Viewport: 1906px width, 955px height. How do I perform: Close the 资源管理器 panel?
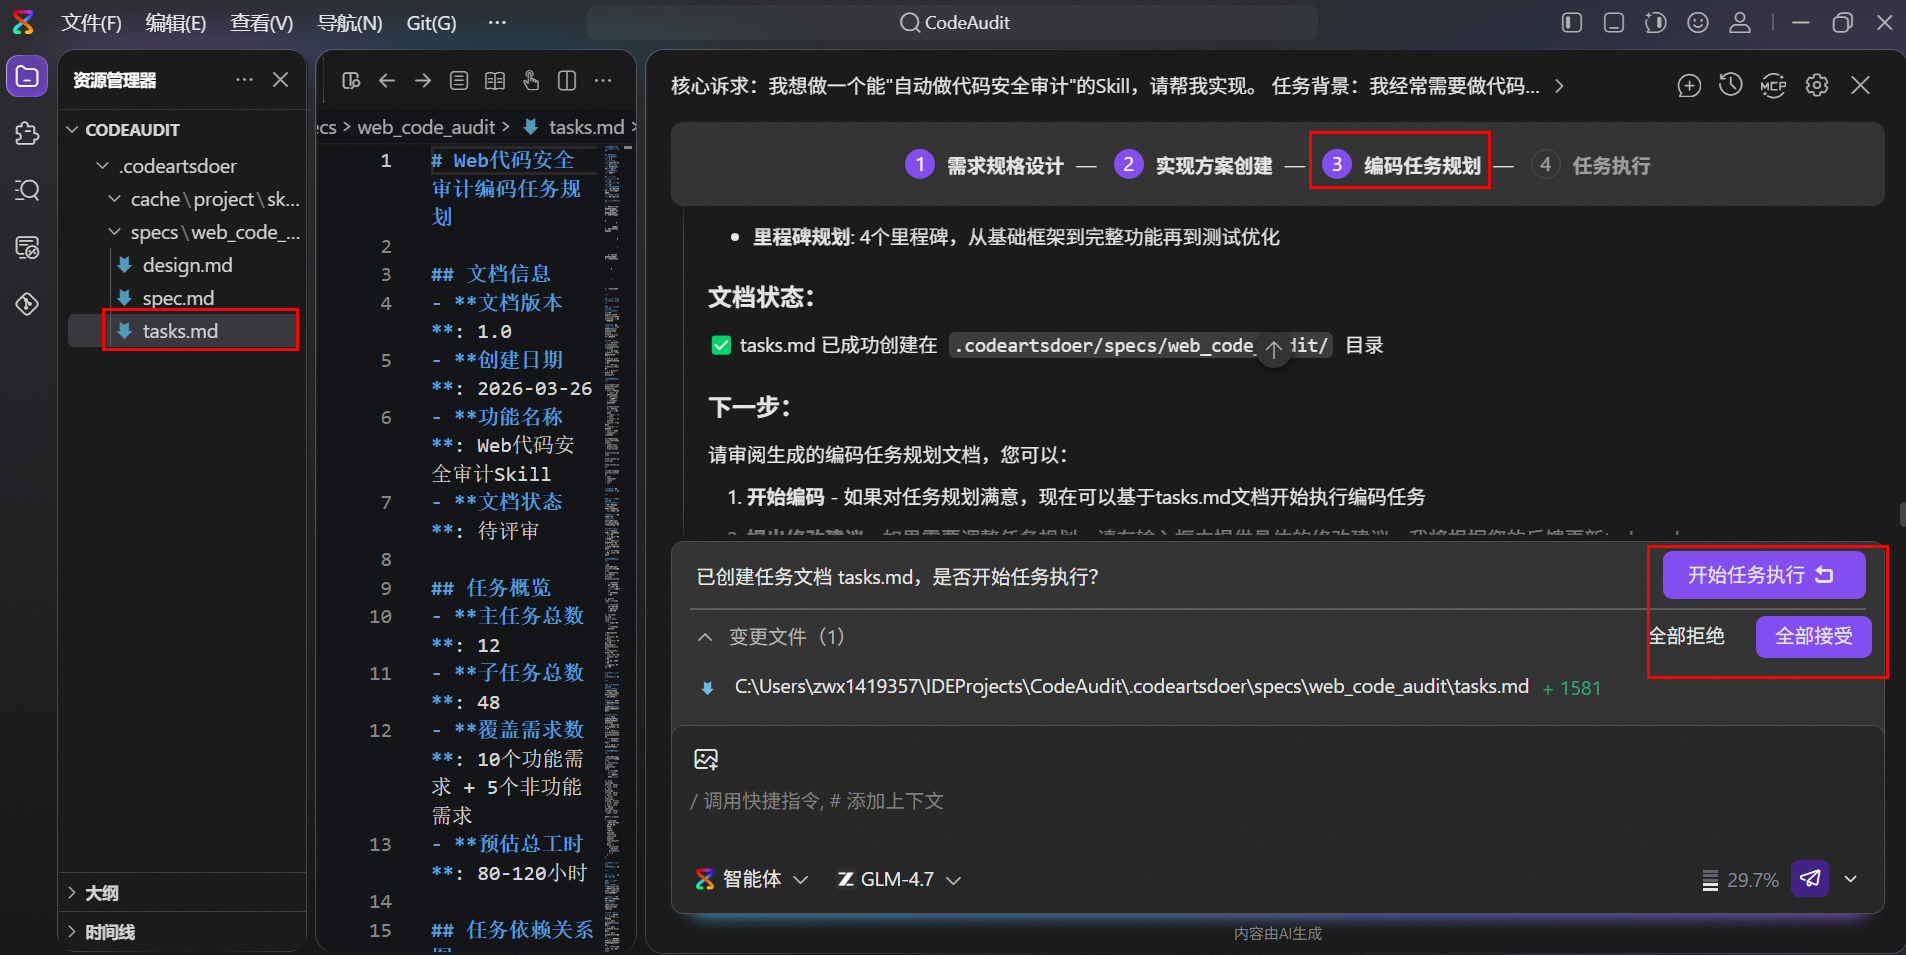click(281, 80)
